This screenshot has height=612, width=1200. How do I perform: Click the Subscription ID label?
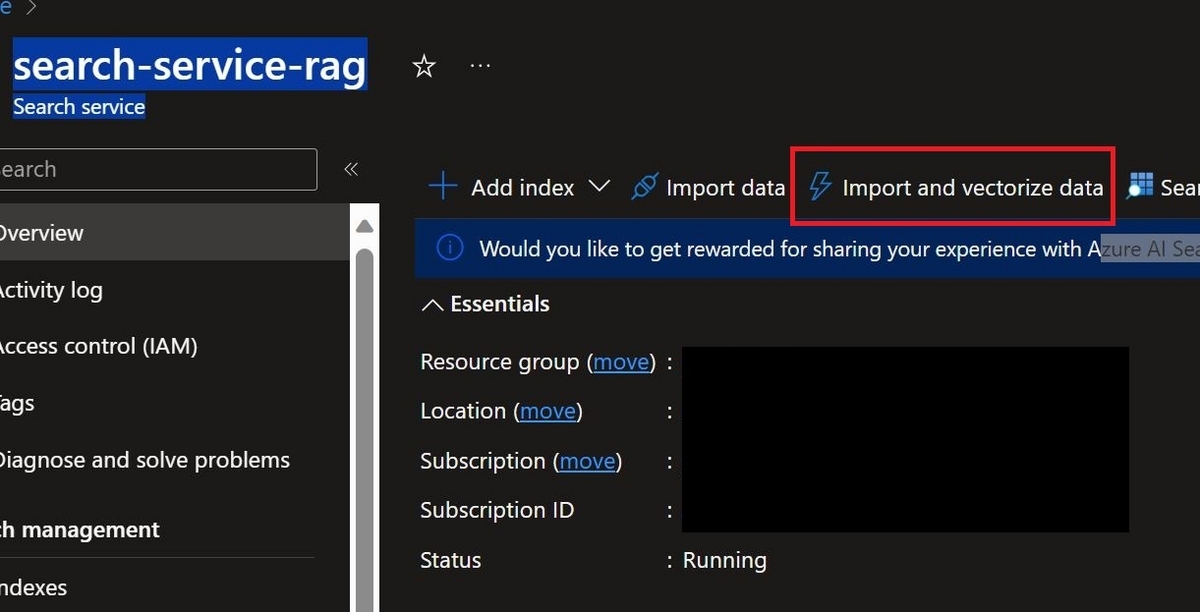coord(497,510)
